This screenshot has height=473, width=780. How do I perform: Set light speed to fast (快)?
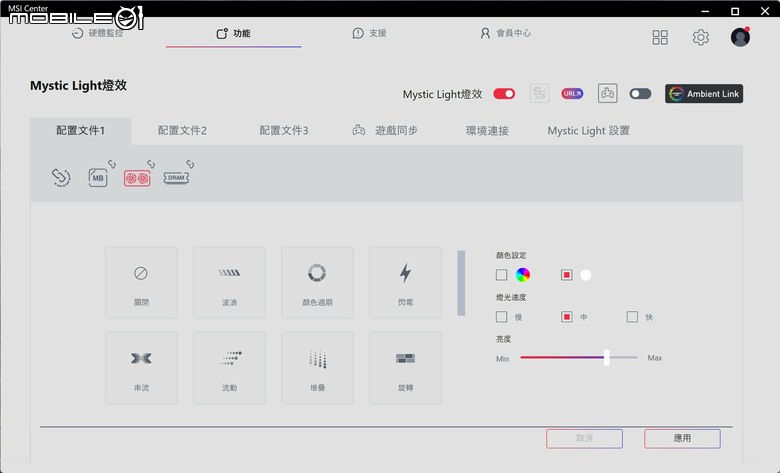[x=632, y=317]
